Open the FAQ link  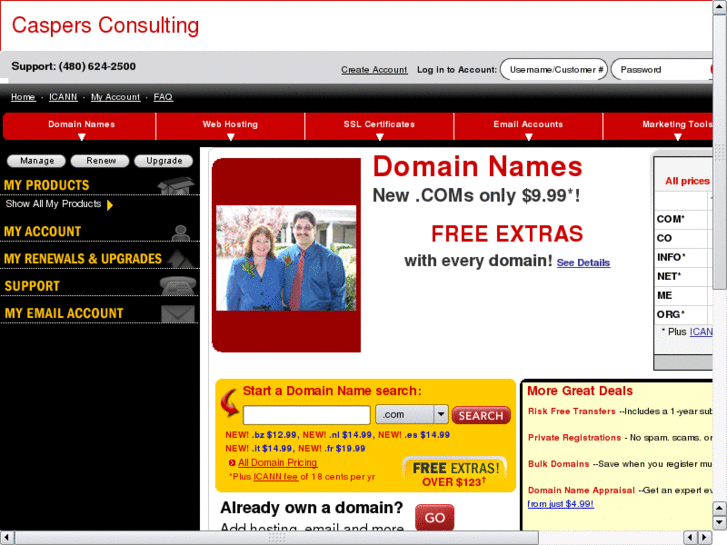[163, 97]
